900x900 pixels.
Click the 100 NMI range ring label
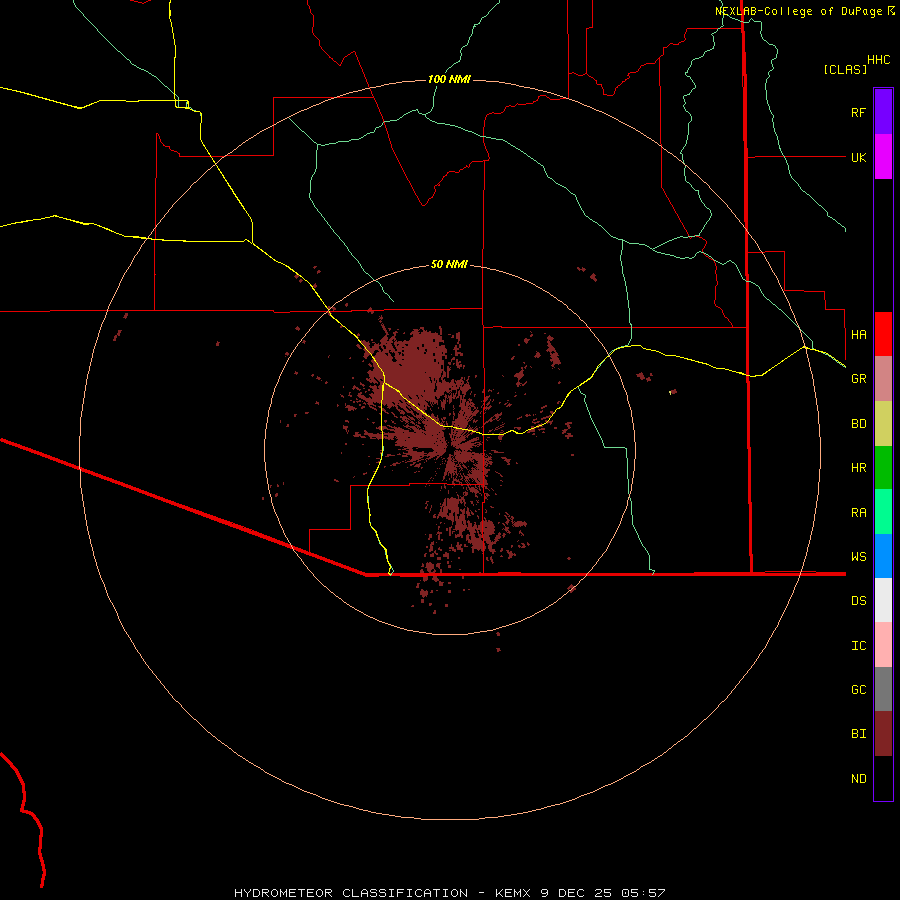pyautogui.click(x=449, y=79)
